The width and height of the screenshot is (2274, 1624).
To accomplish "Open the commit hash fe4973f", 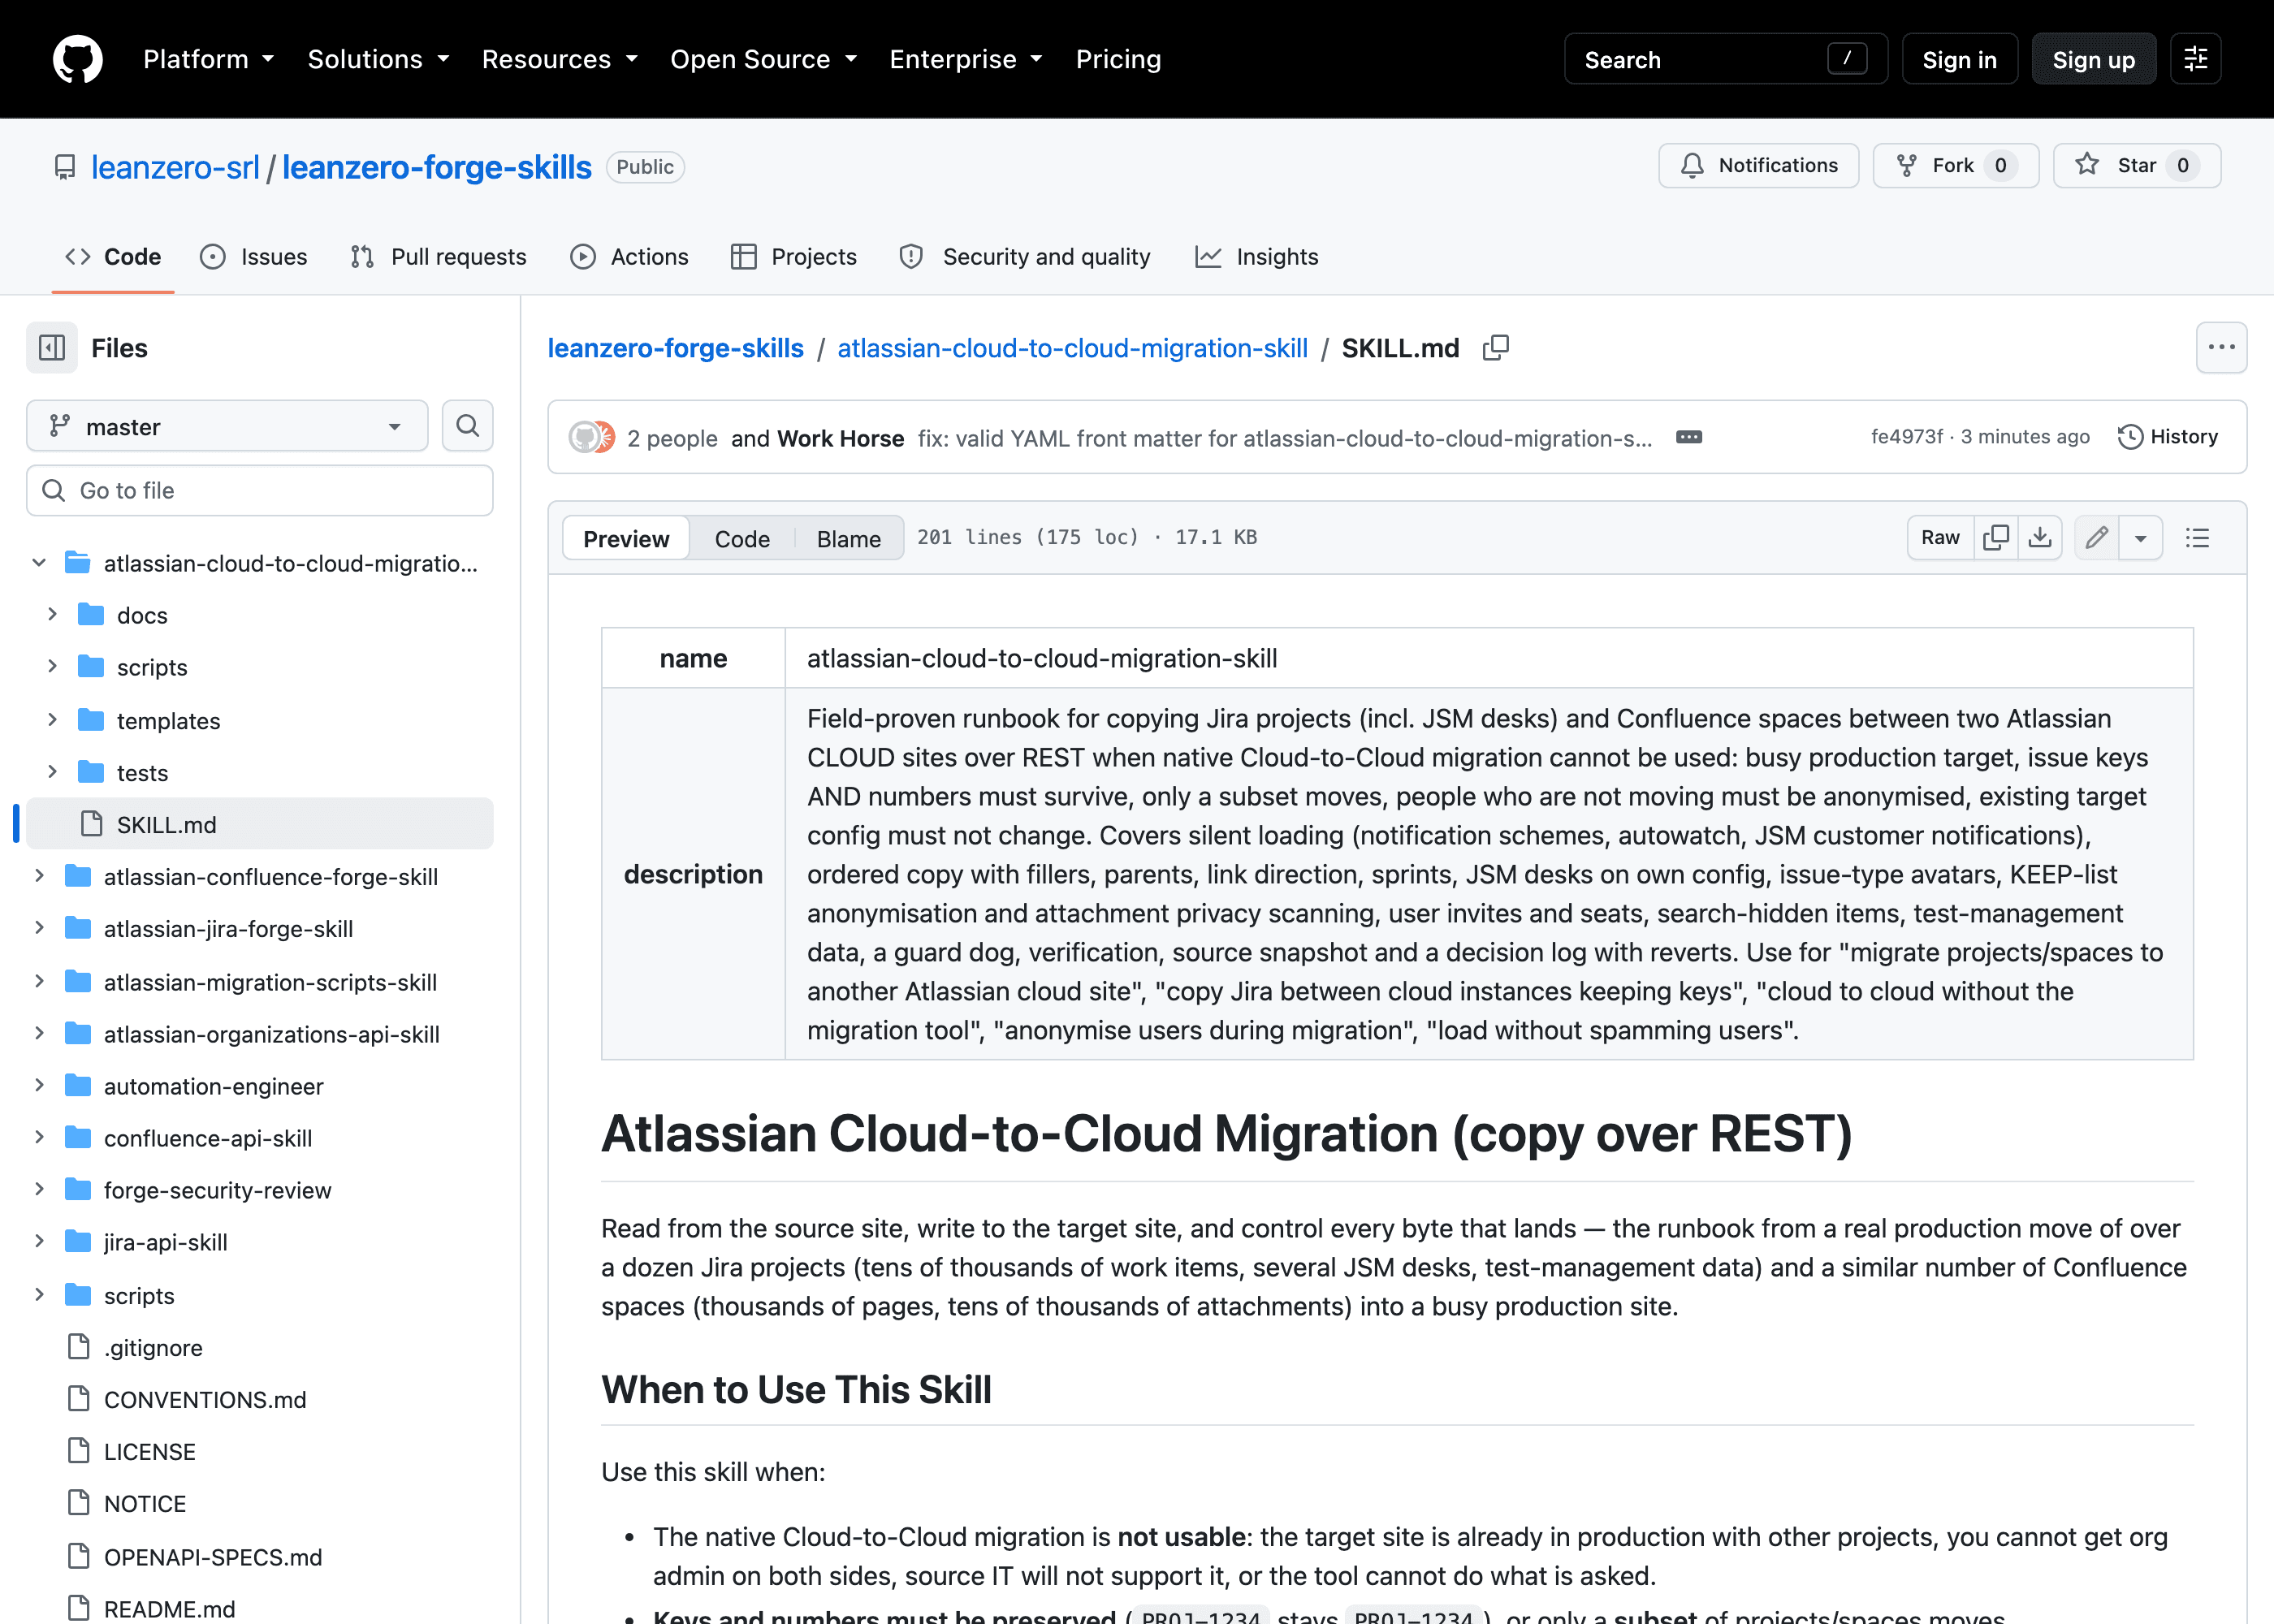I will point(1906,436).
